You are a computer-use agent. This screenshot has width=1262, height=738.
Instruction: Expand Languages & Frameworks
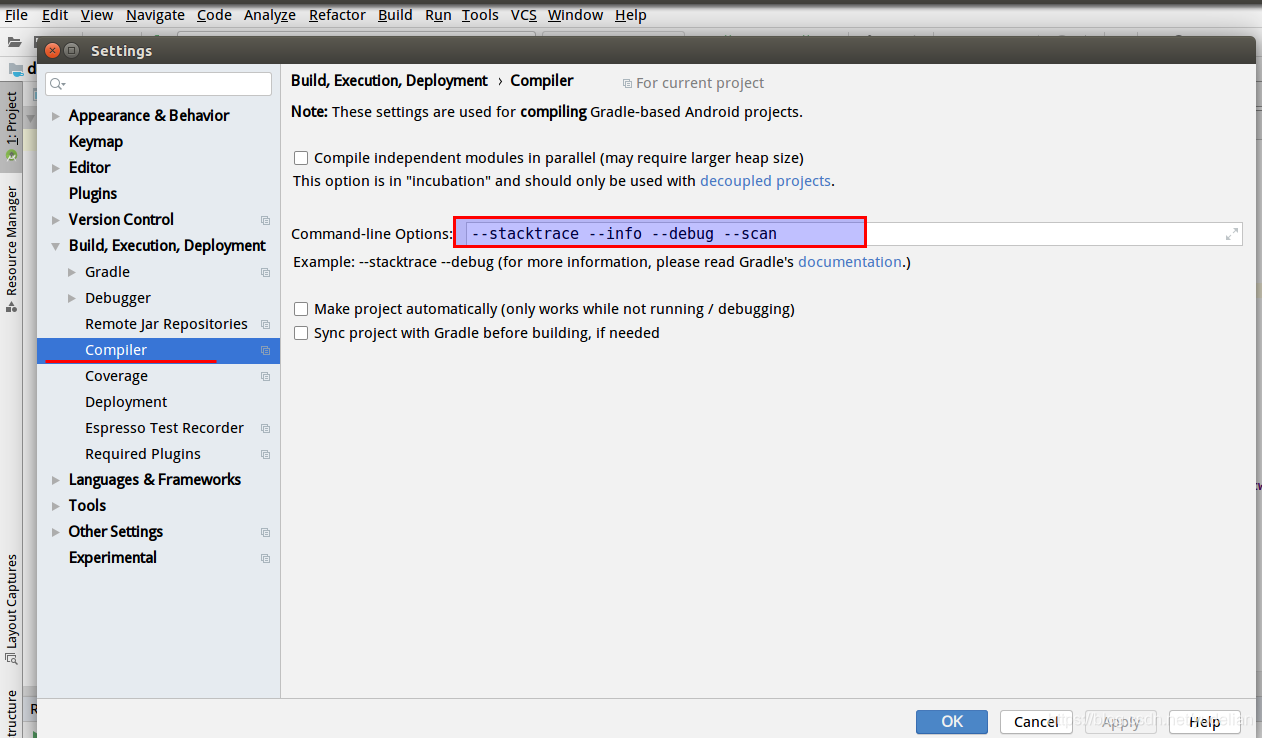click(56, 479)
